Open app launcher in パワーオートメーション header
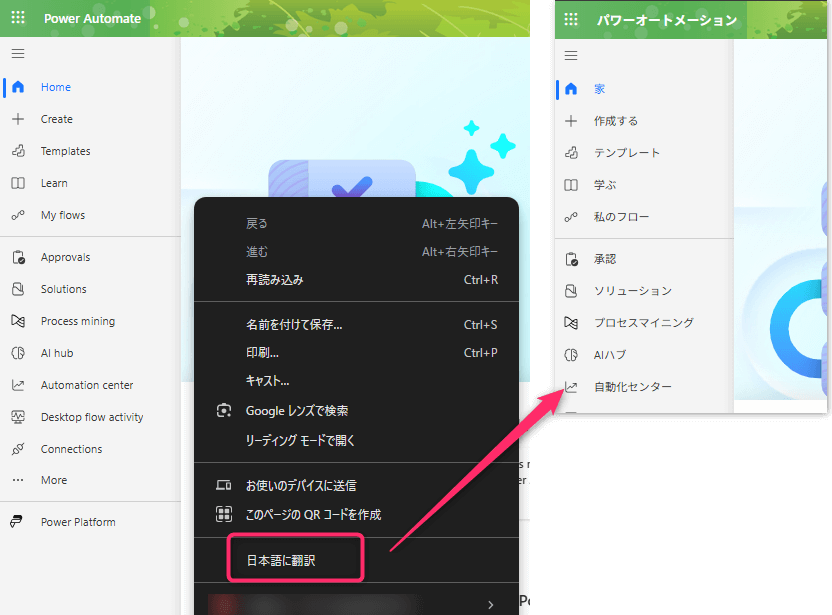The image size is (832, 615). coord(571,20)
